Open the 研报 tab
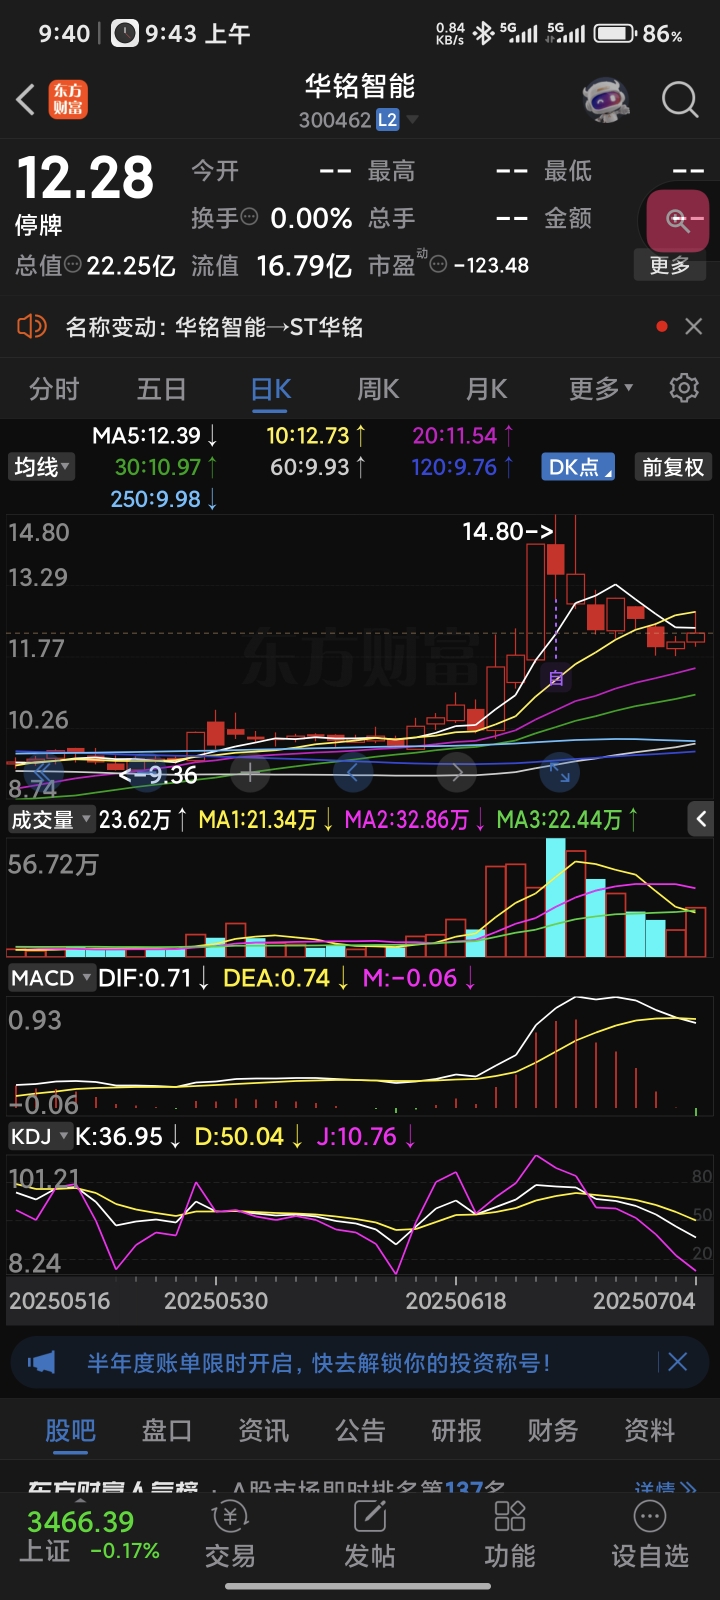Screen dimensions: 720x1600 point(457,1430)
